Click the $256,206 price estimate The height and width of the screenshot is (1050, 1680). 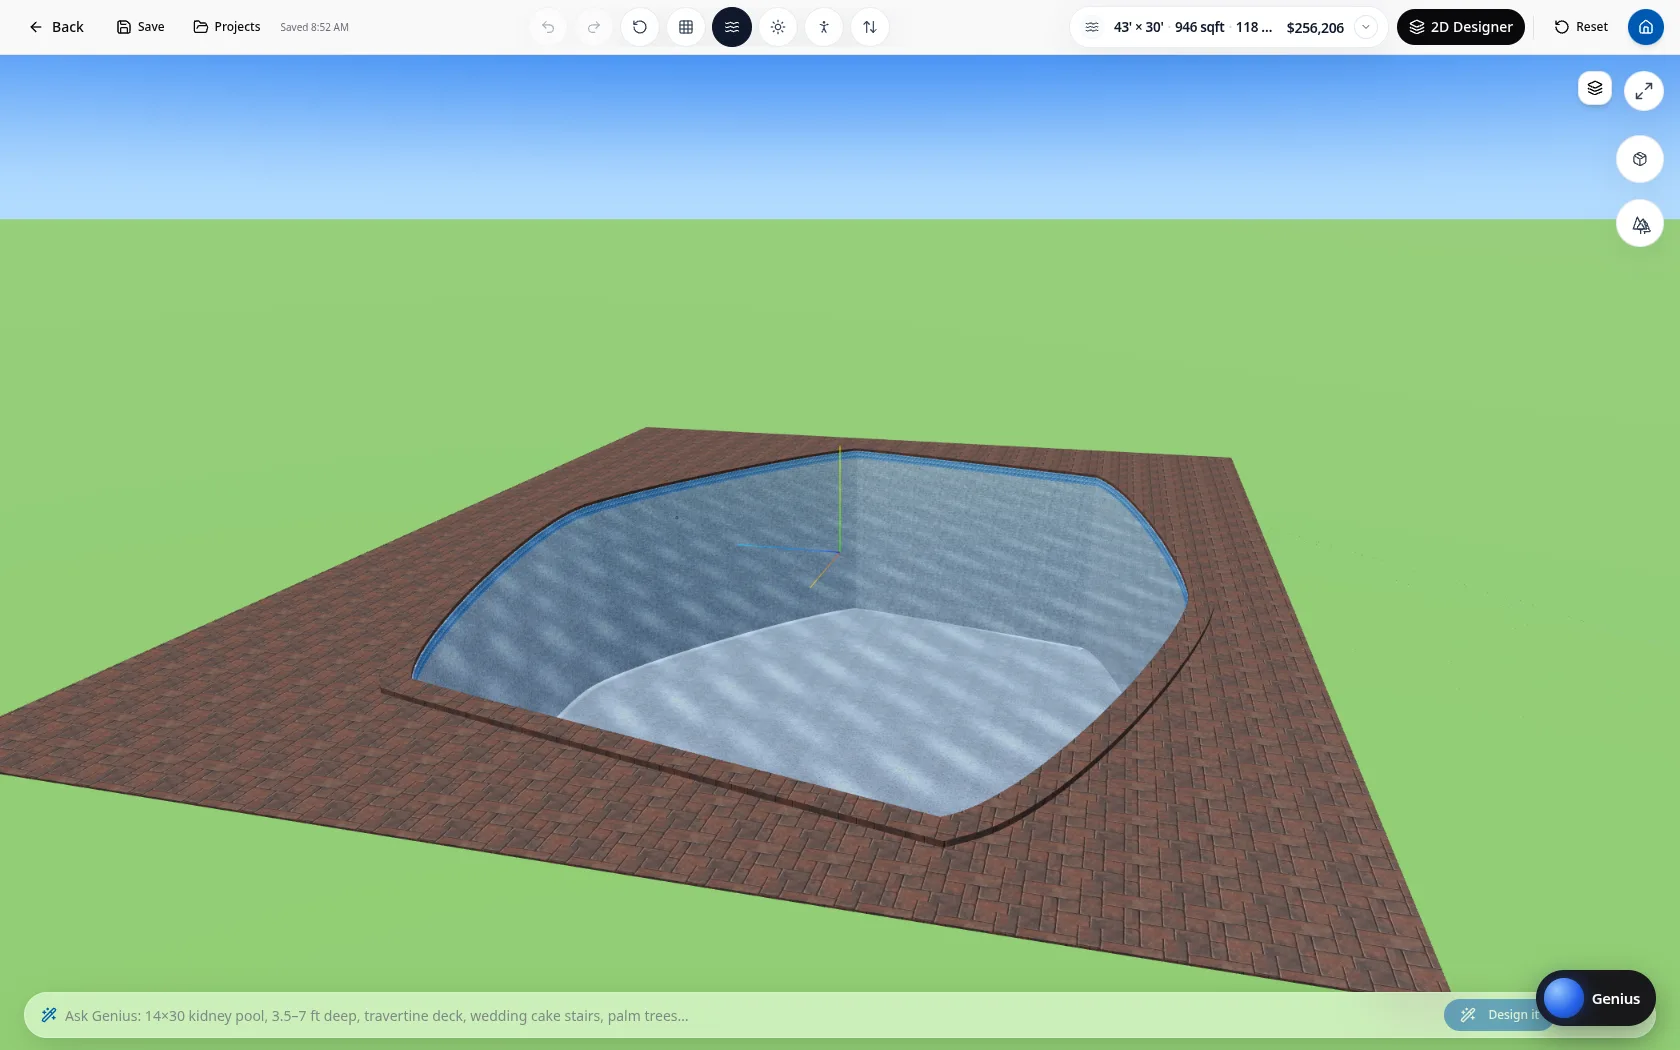[1315, 28]
